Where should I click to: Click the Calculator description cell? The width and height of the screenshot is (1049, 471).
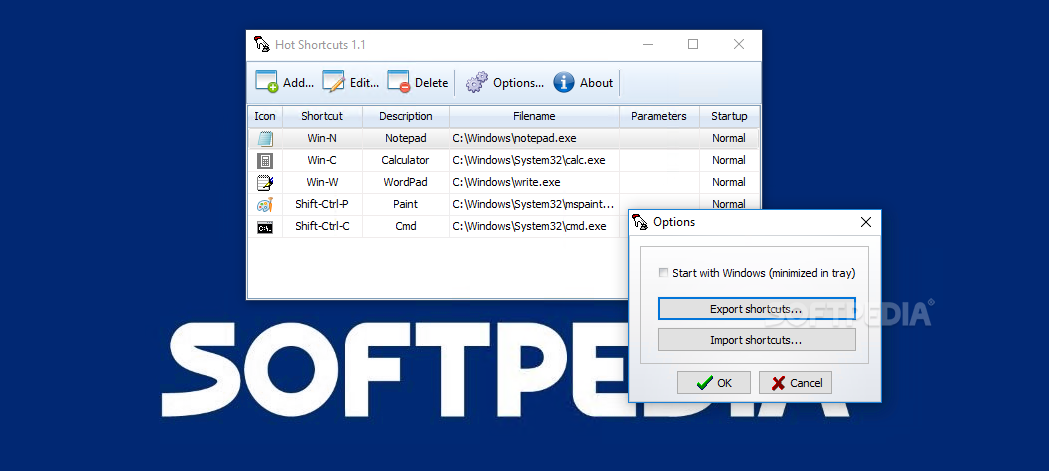(406, 161)
